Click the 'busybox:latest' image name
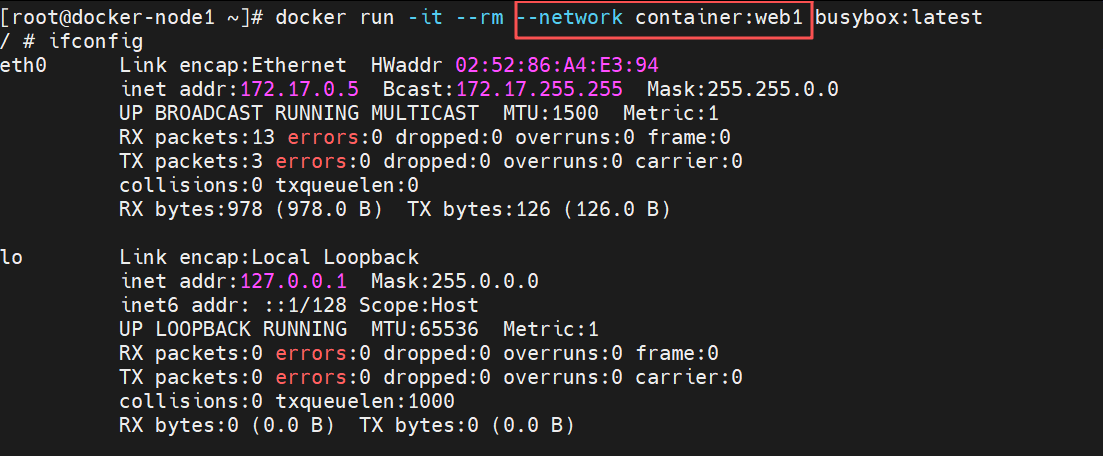The width and height of the screenshot is (1103, 456). (899, 17)
